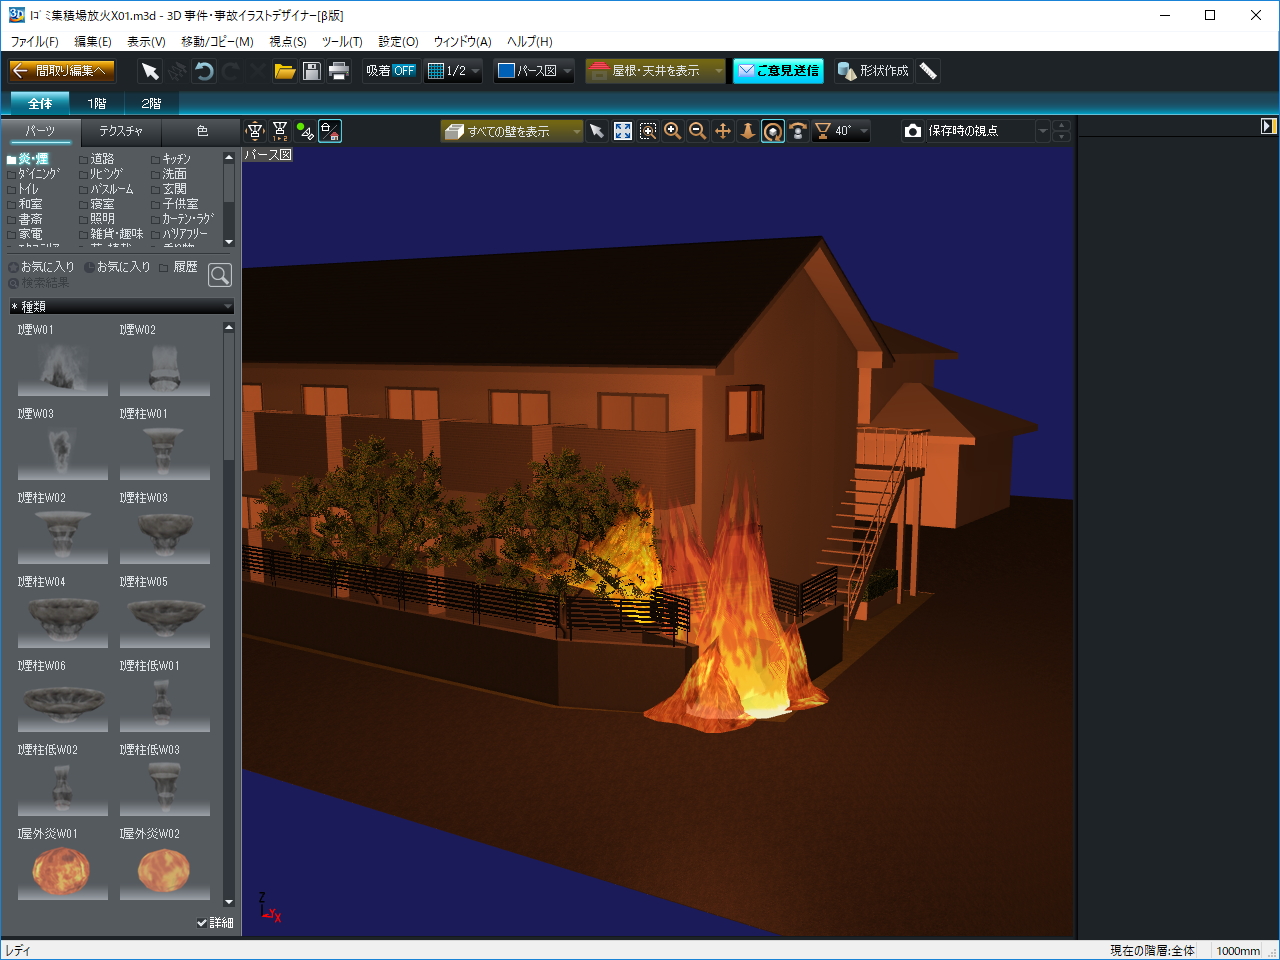
Task: Click the look-around head tool
Action: 798,131
